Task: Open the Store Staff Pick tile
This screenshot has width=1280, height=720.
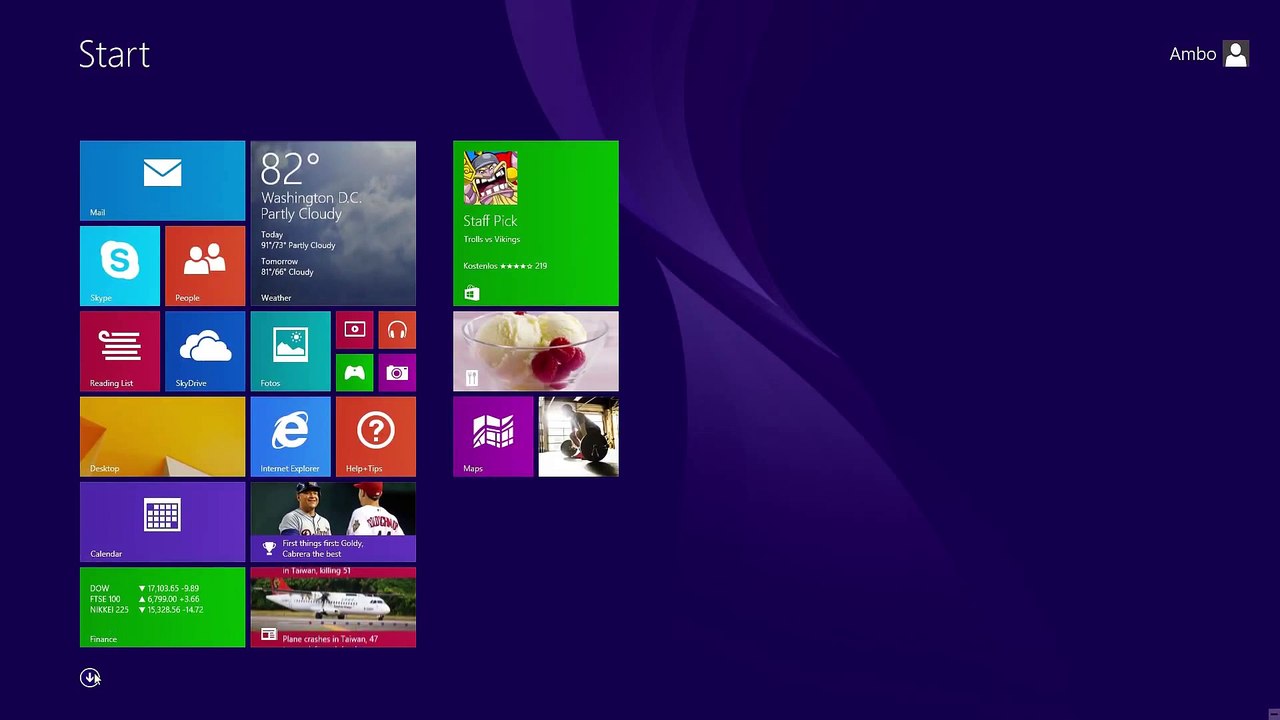Action: [x=536, y=223]
